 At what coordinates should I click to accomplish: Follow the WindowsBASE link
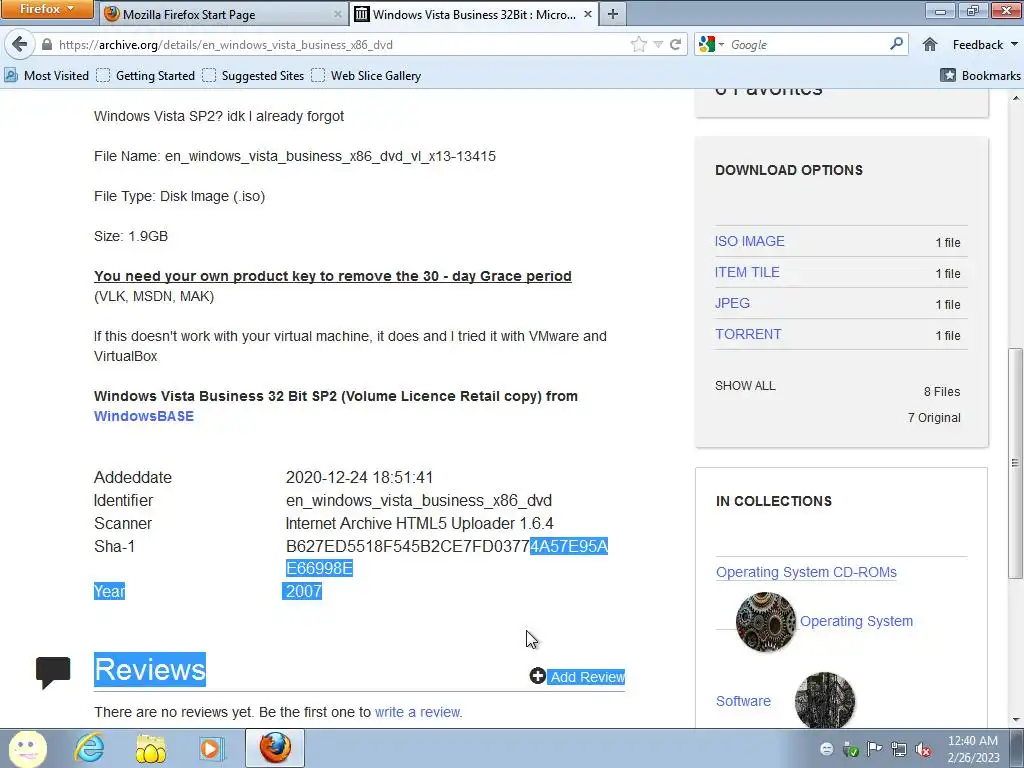[144, 416]
